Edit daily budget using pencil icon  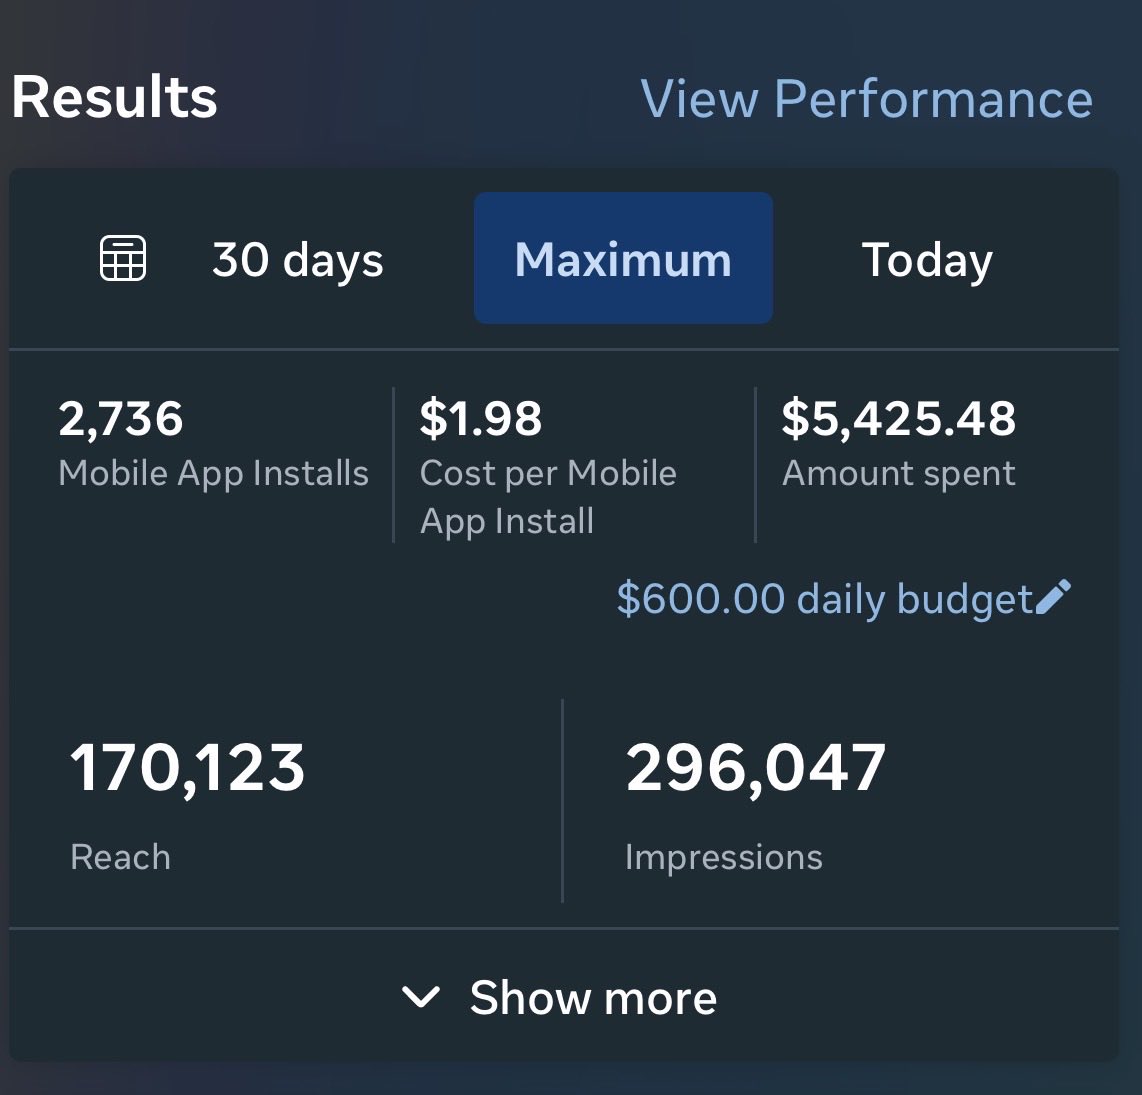1053,597
